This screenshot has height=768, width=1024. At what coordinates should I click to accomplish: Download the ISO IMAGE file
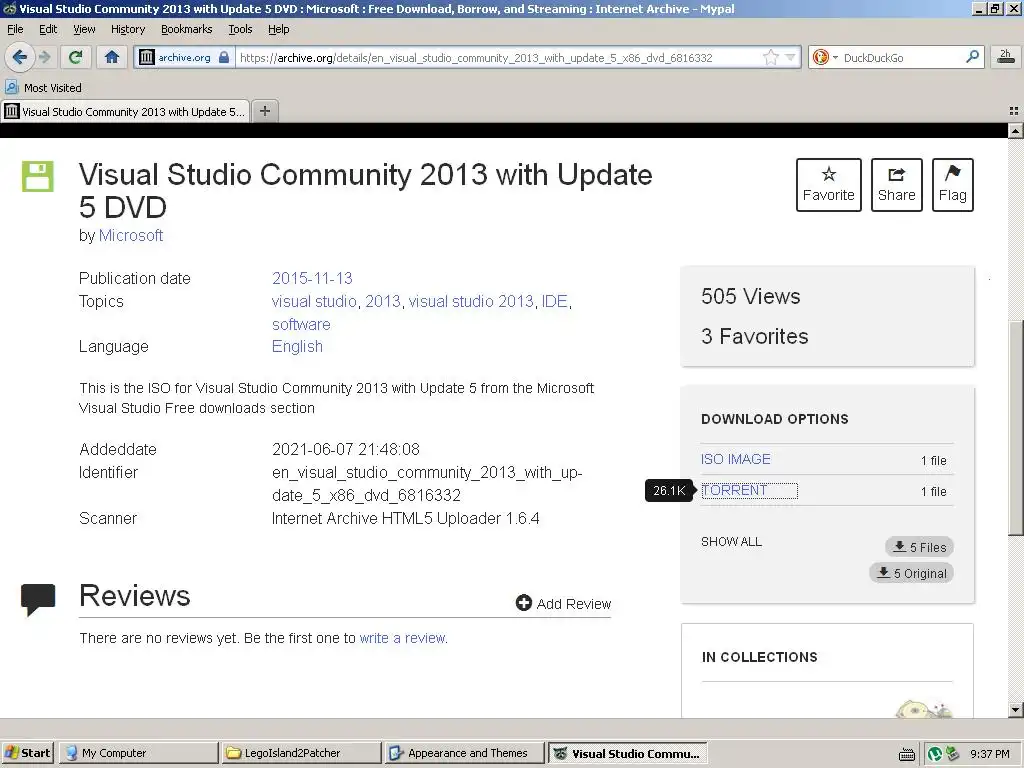click(x=735, y=459)
